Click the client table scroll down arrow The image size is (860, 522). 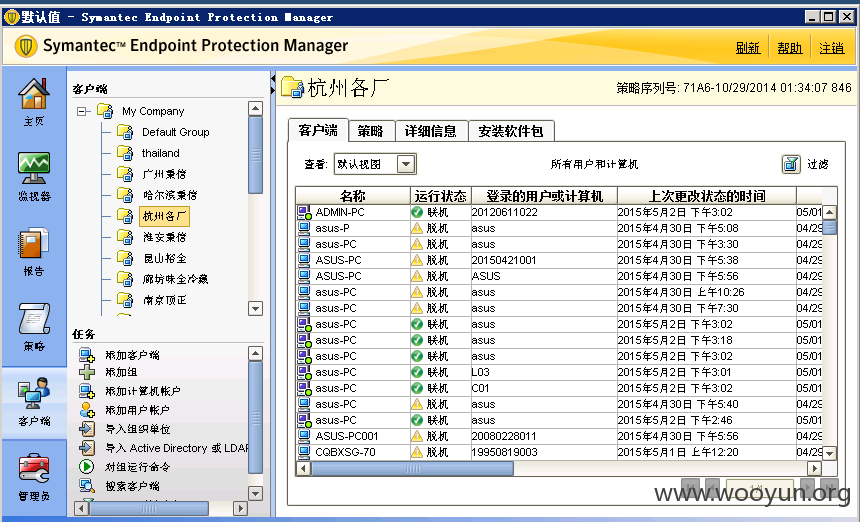pyautogui.click(x=829, y=453)
